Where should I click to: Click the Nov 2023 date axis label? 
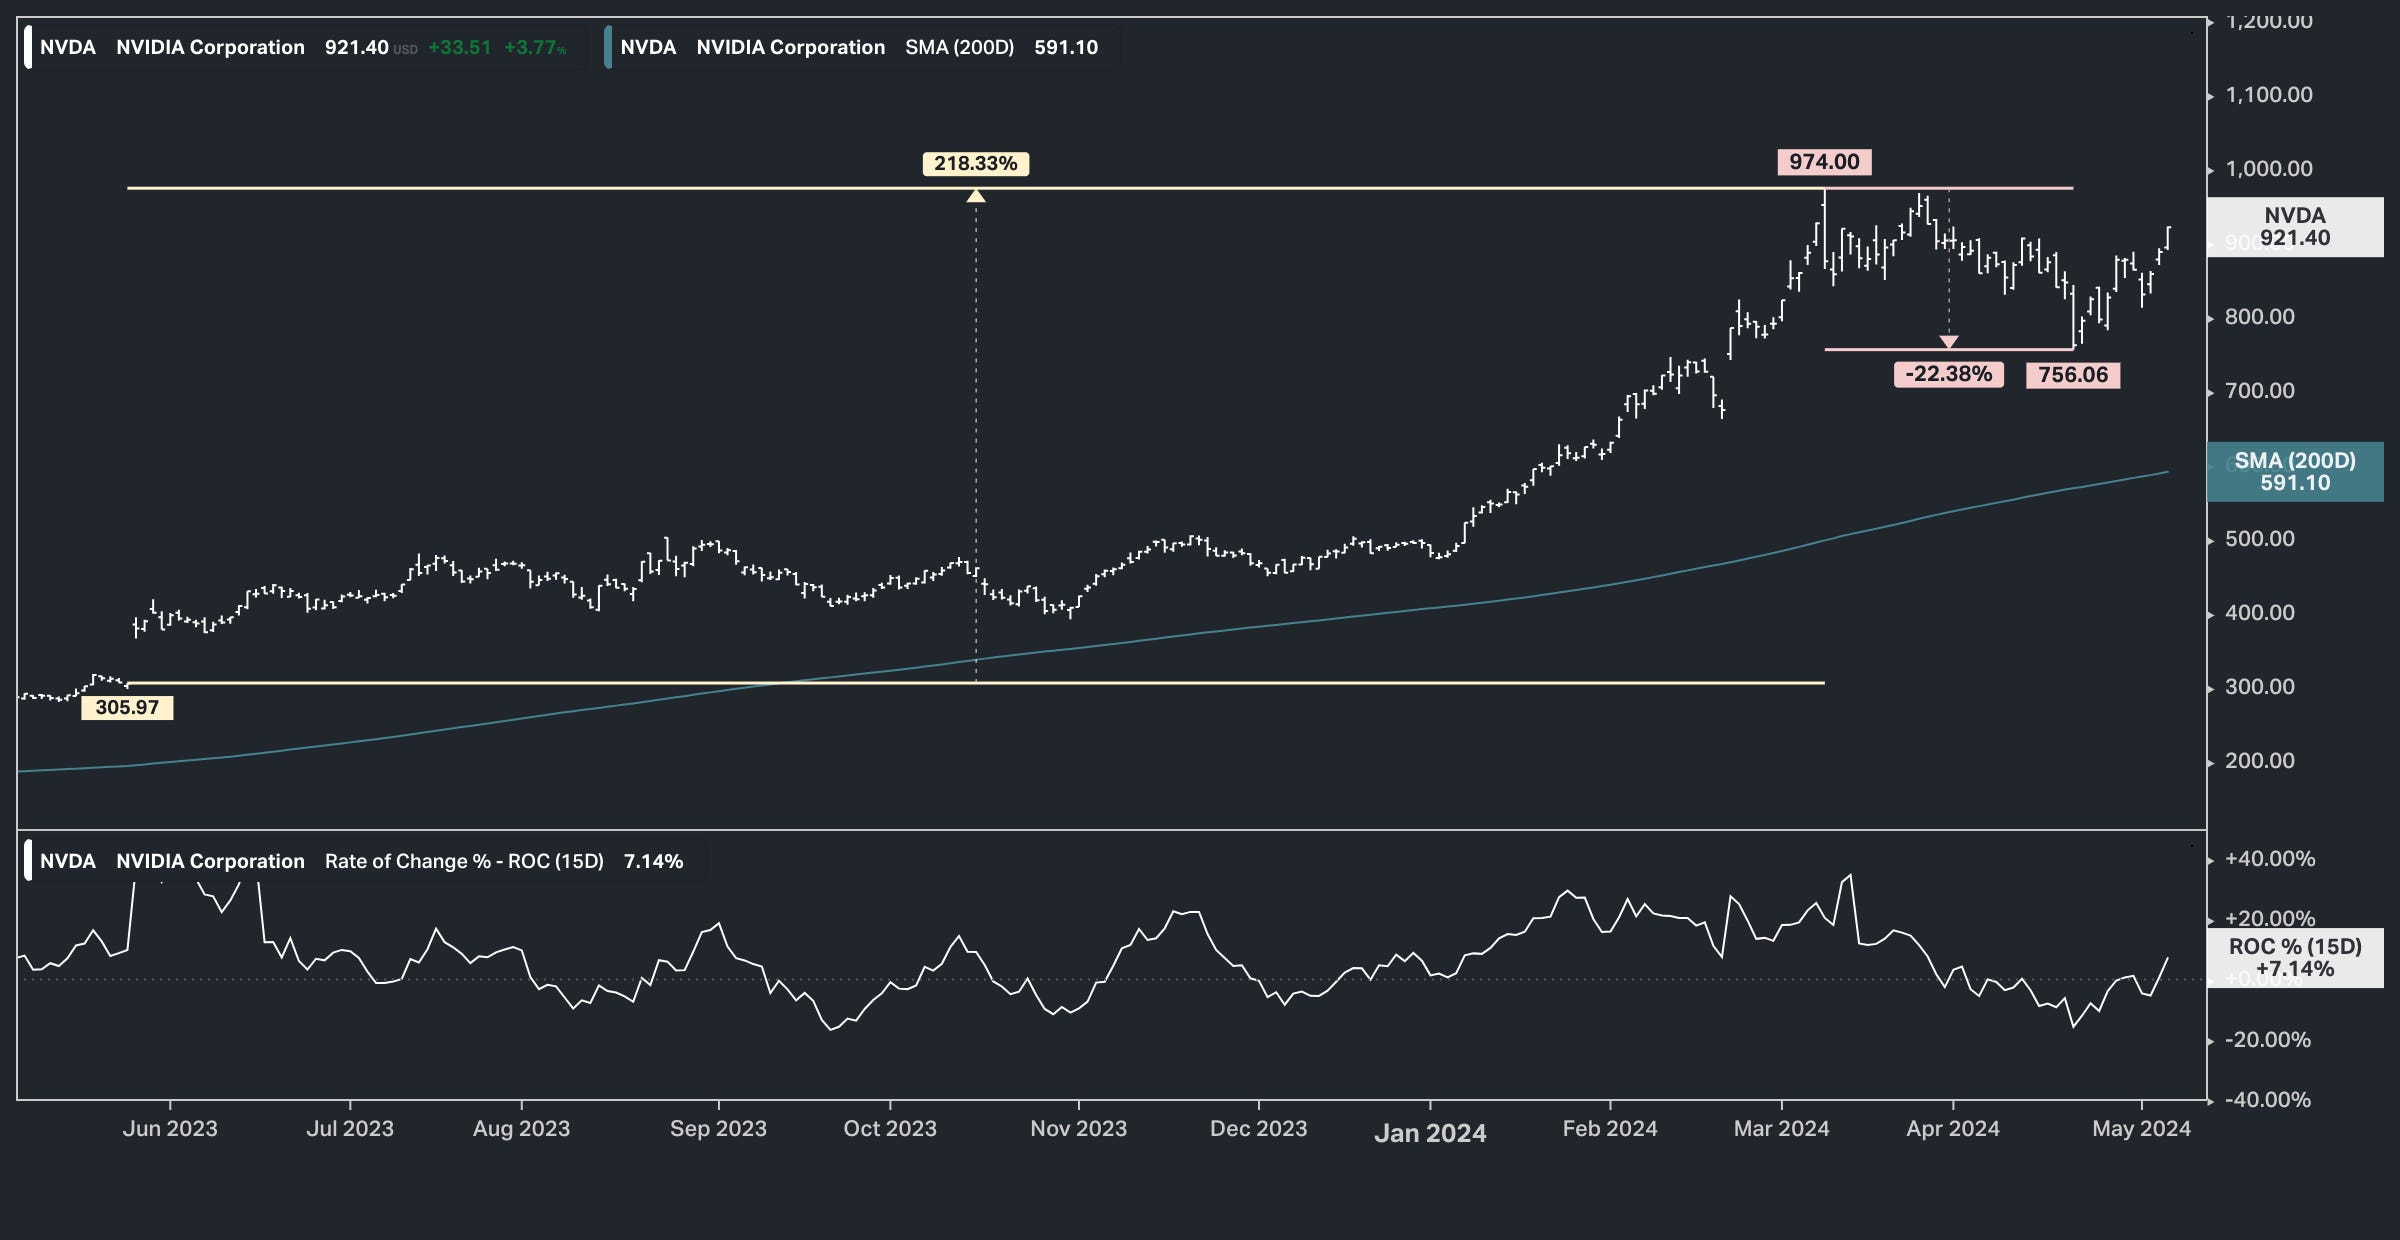[x=1078, y=1128]
